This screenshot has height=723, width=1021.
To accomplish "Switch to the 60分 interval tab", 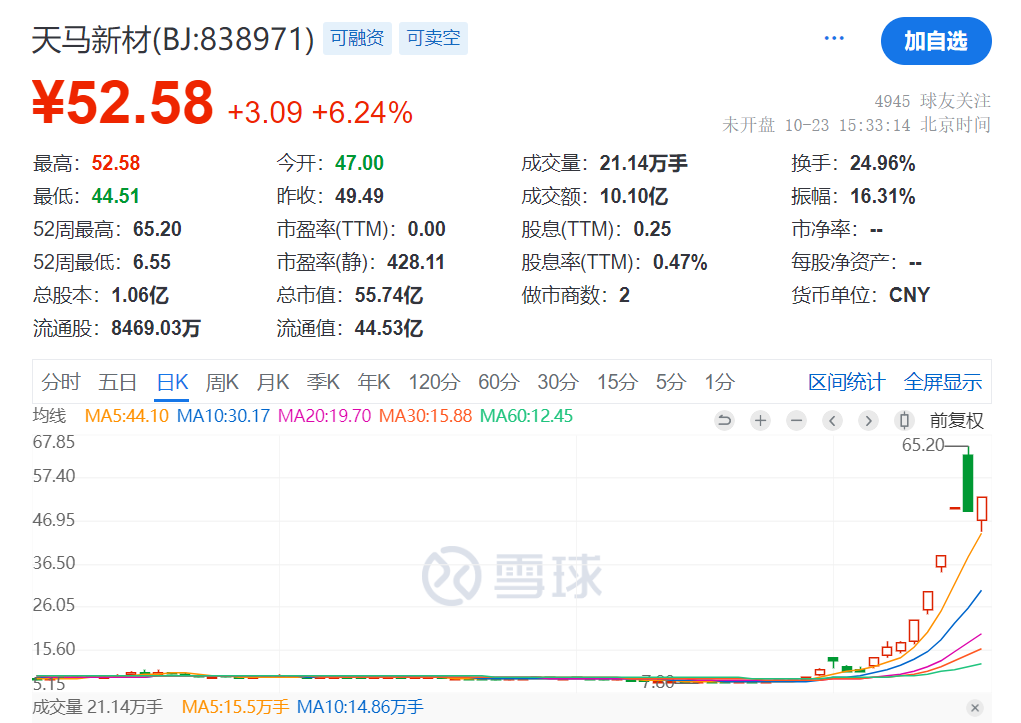I will click(x=499, y=382).
